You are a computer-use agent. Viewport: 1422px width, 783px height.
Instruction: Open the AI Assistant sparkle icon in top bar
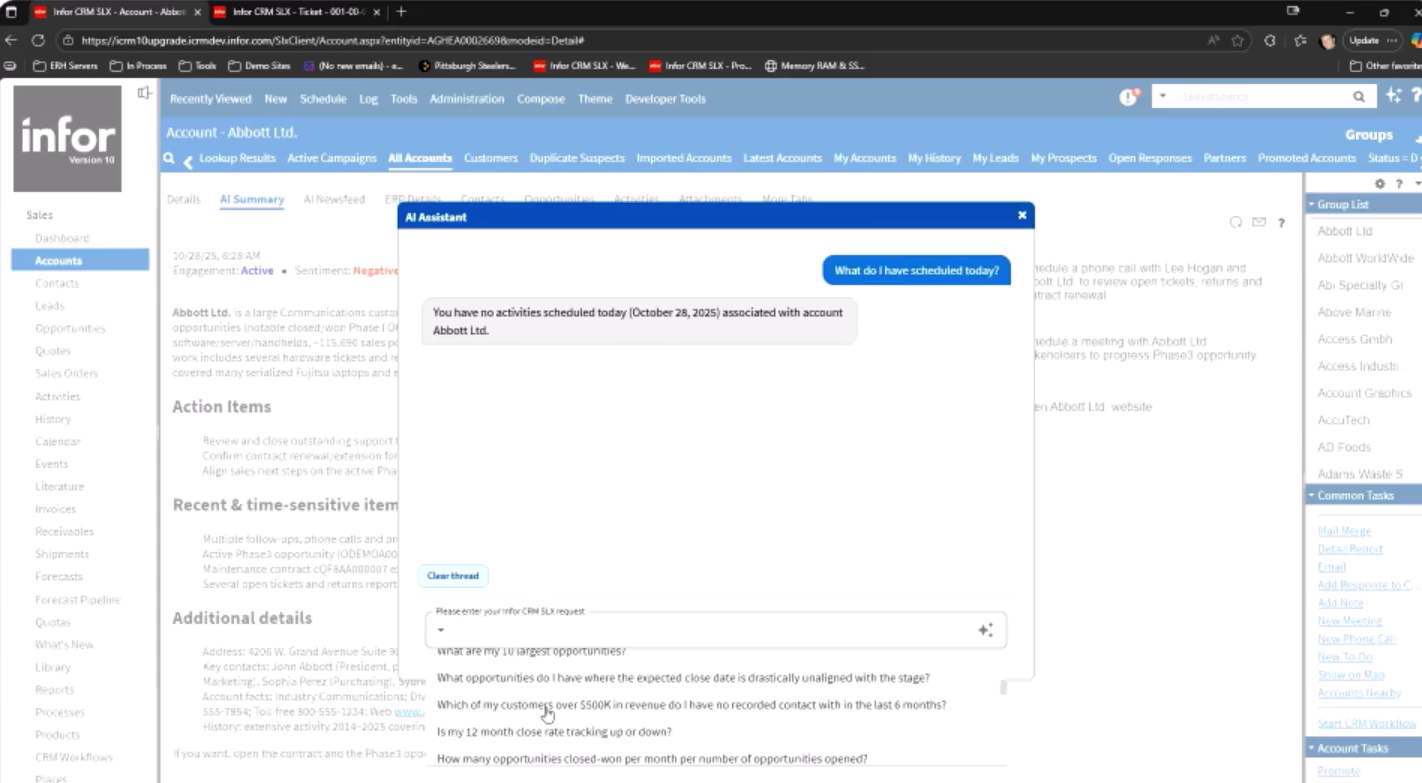[x=1394, y=96]
